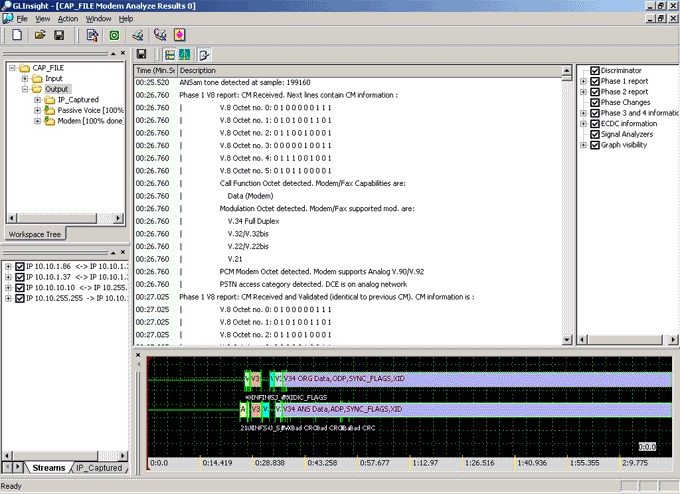The image size is (680, 494).
Task: Toggle Phase 3 and 4 information checkbox
Action: coord(595,113)
